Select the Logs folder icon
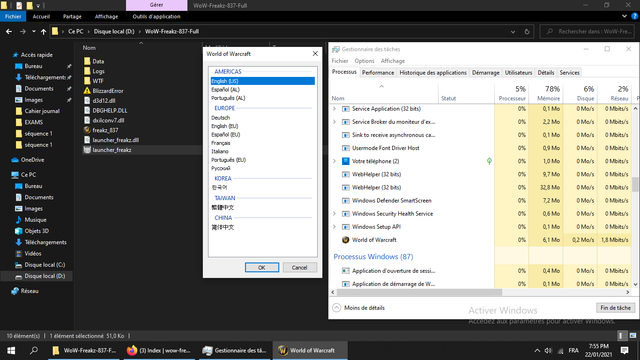The height and width of the screenshot is (360, 640). (x=87, y=71)
